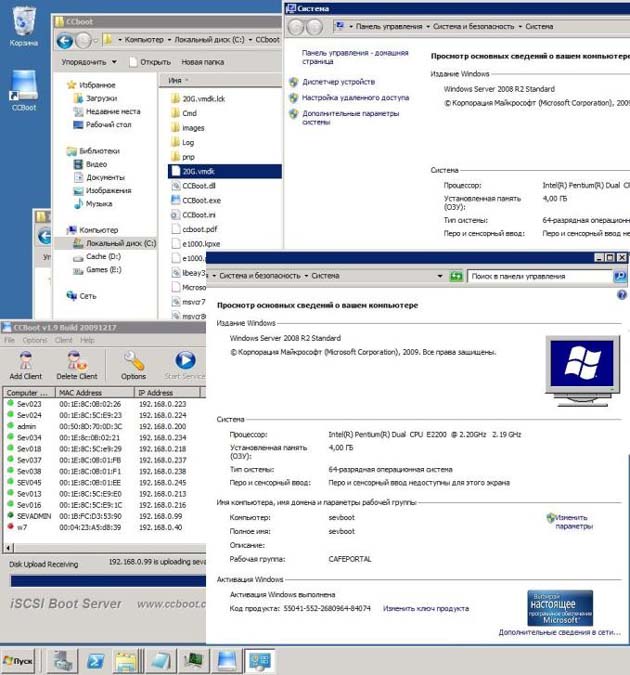Switch to System control panel taskbar button
The width and height of the screenshot is (630, 675).
tap(260, 660)
